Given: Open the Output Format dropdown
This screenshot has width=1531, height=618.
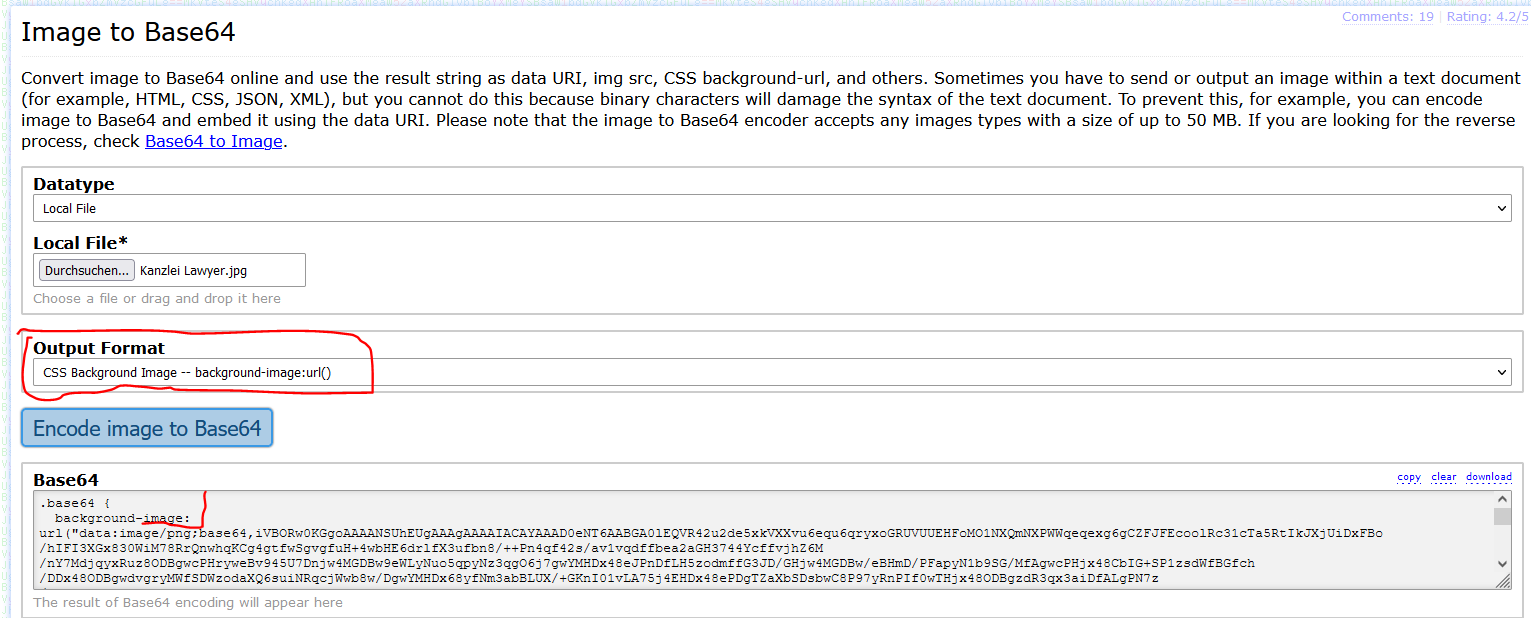Looking at the screenshot, I should click(771, 372).
